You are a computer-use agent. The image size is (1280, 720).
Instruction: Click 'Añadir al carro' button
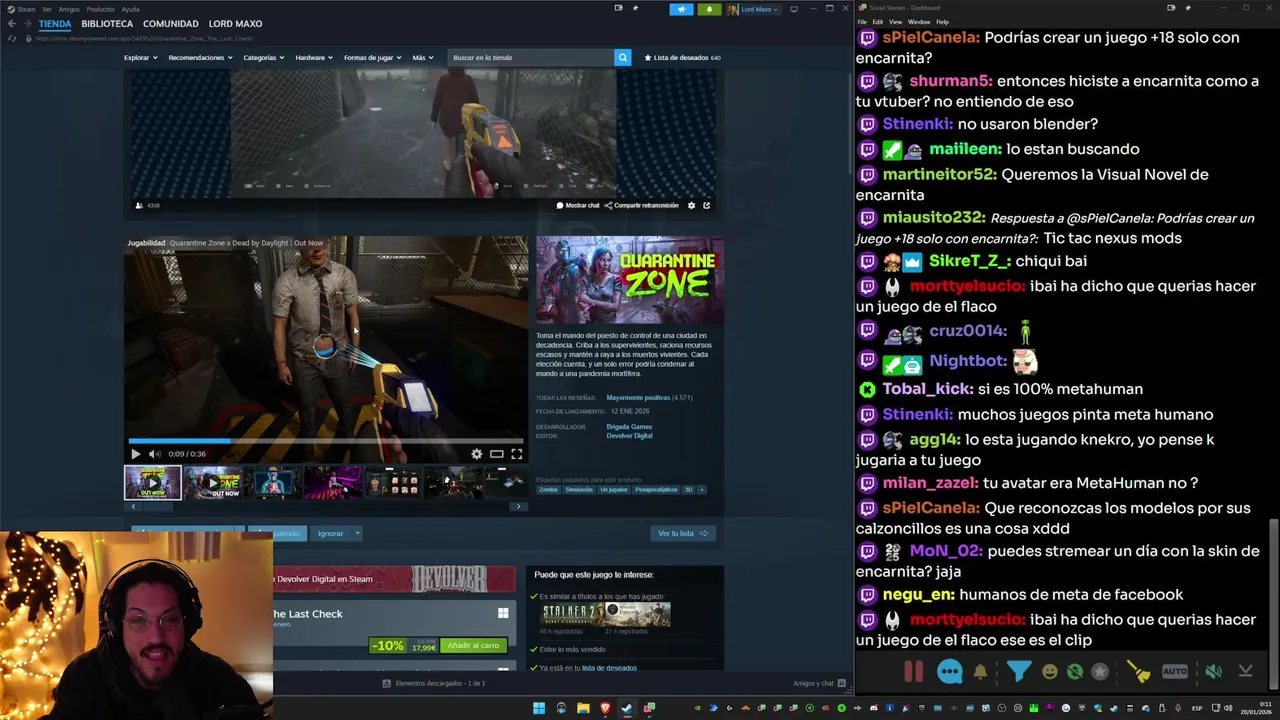pyautogui.click(x=473, y=645)
